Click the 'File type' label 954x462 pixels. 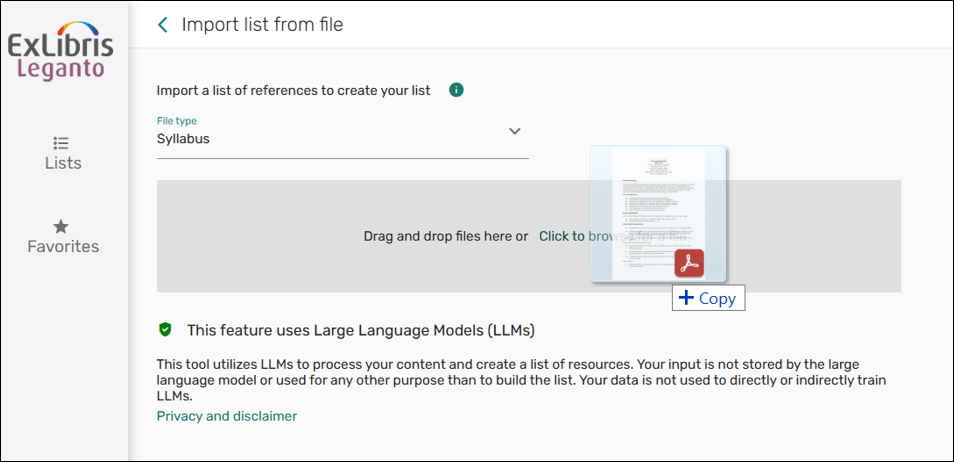coord(176,121)
